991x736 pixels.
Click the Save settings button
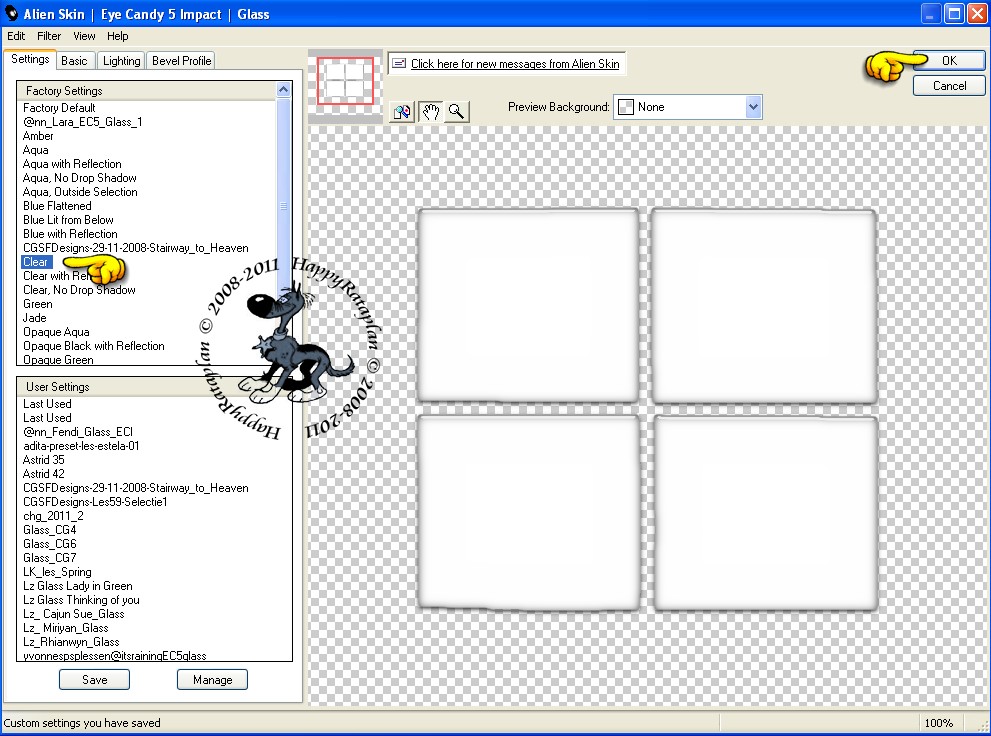coord(94,680)
